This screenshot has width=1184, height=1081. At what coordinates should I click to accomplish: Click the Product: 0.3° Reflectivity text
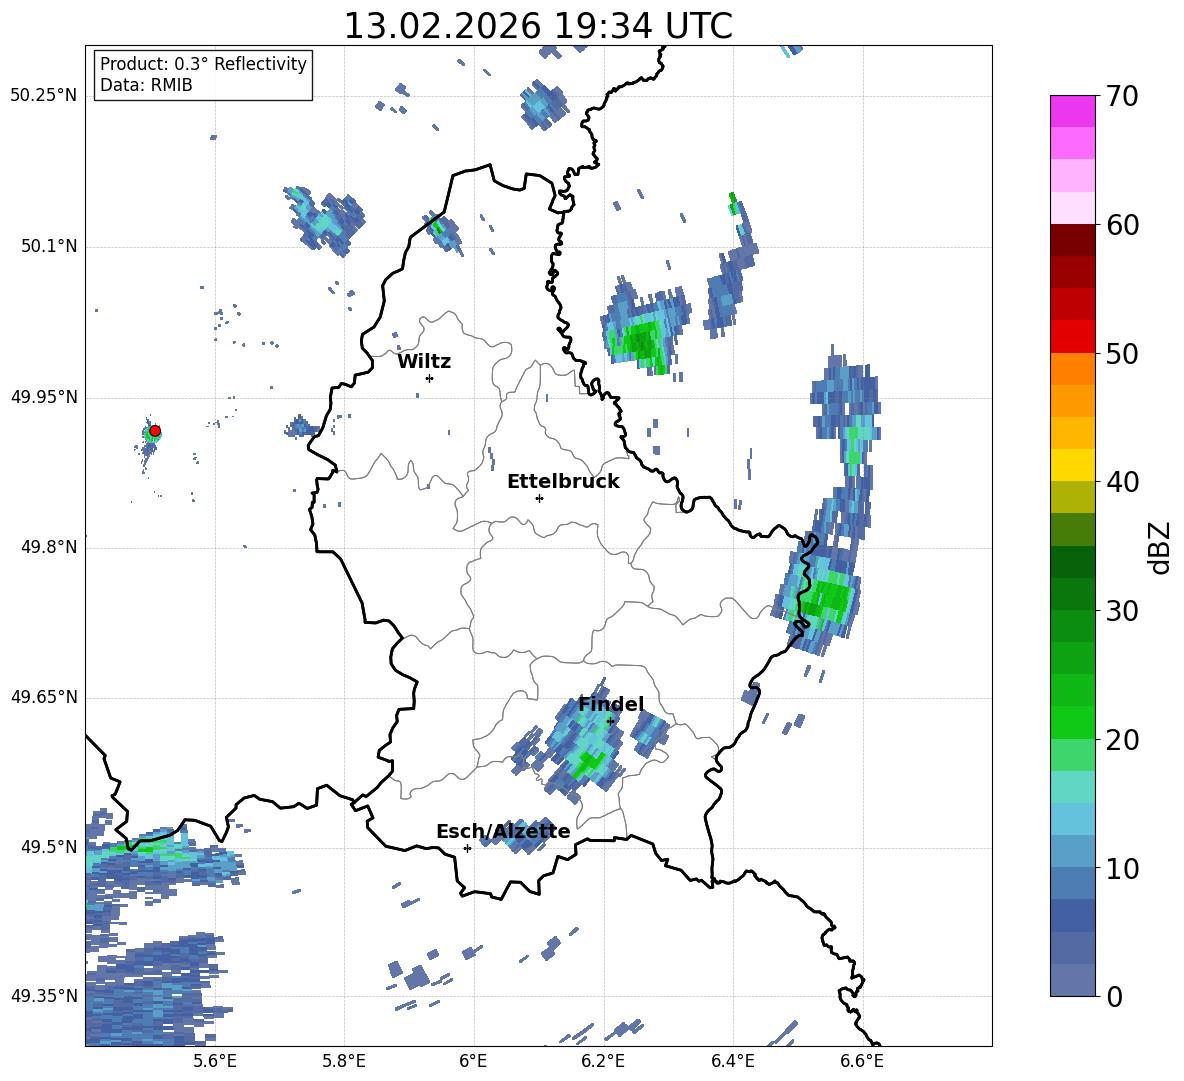[x=203, y=63]
